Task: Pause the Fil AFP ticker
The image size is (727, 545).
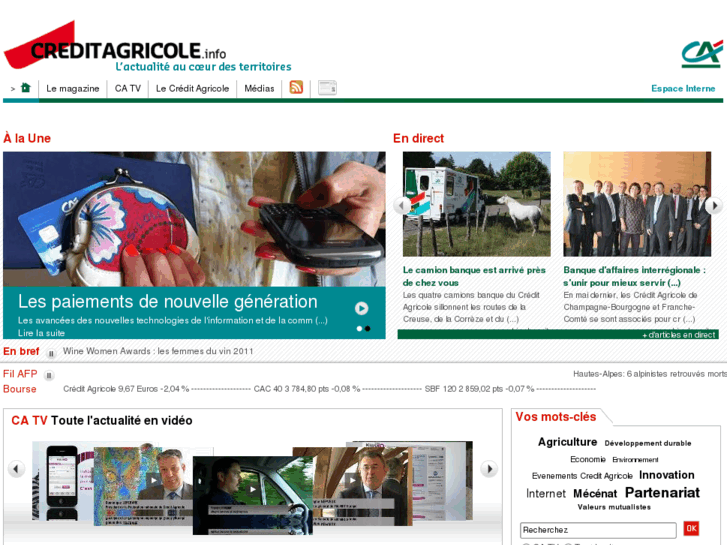Action: [x=49, y=375]
